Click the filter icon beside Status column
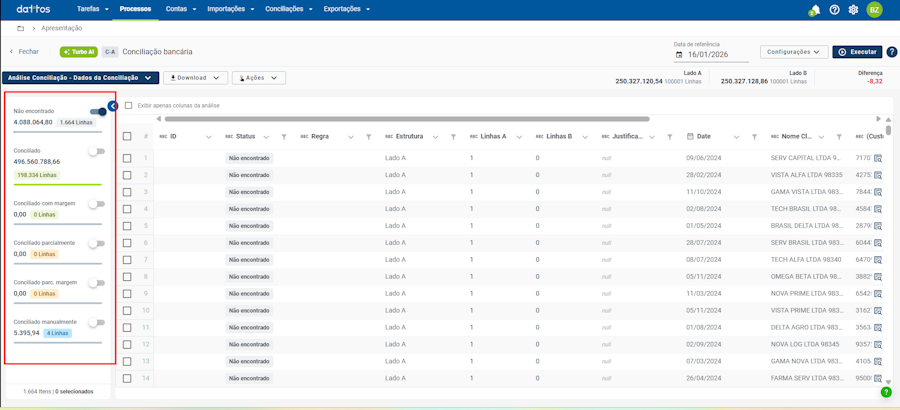The height and width of the screenshot is (410, 900). click(284, 137)
